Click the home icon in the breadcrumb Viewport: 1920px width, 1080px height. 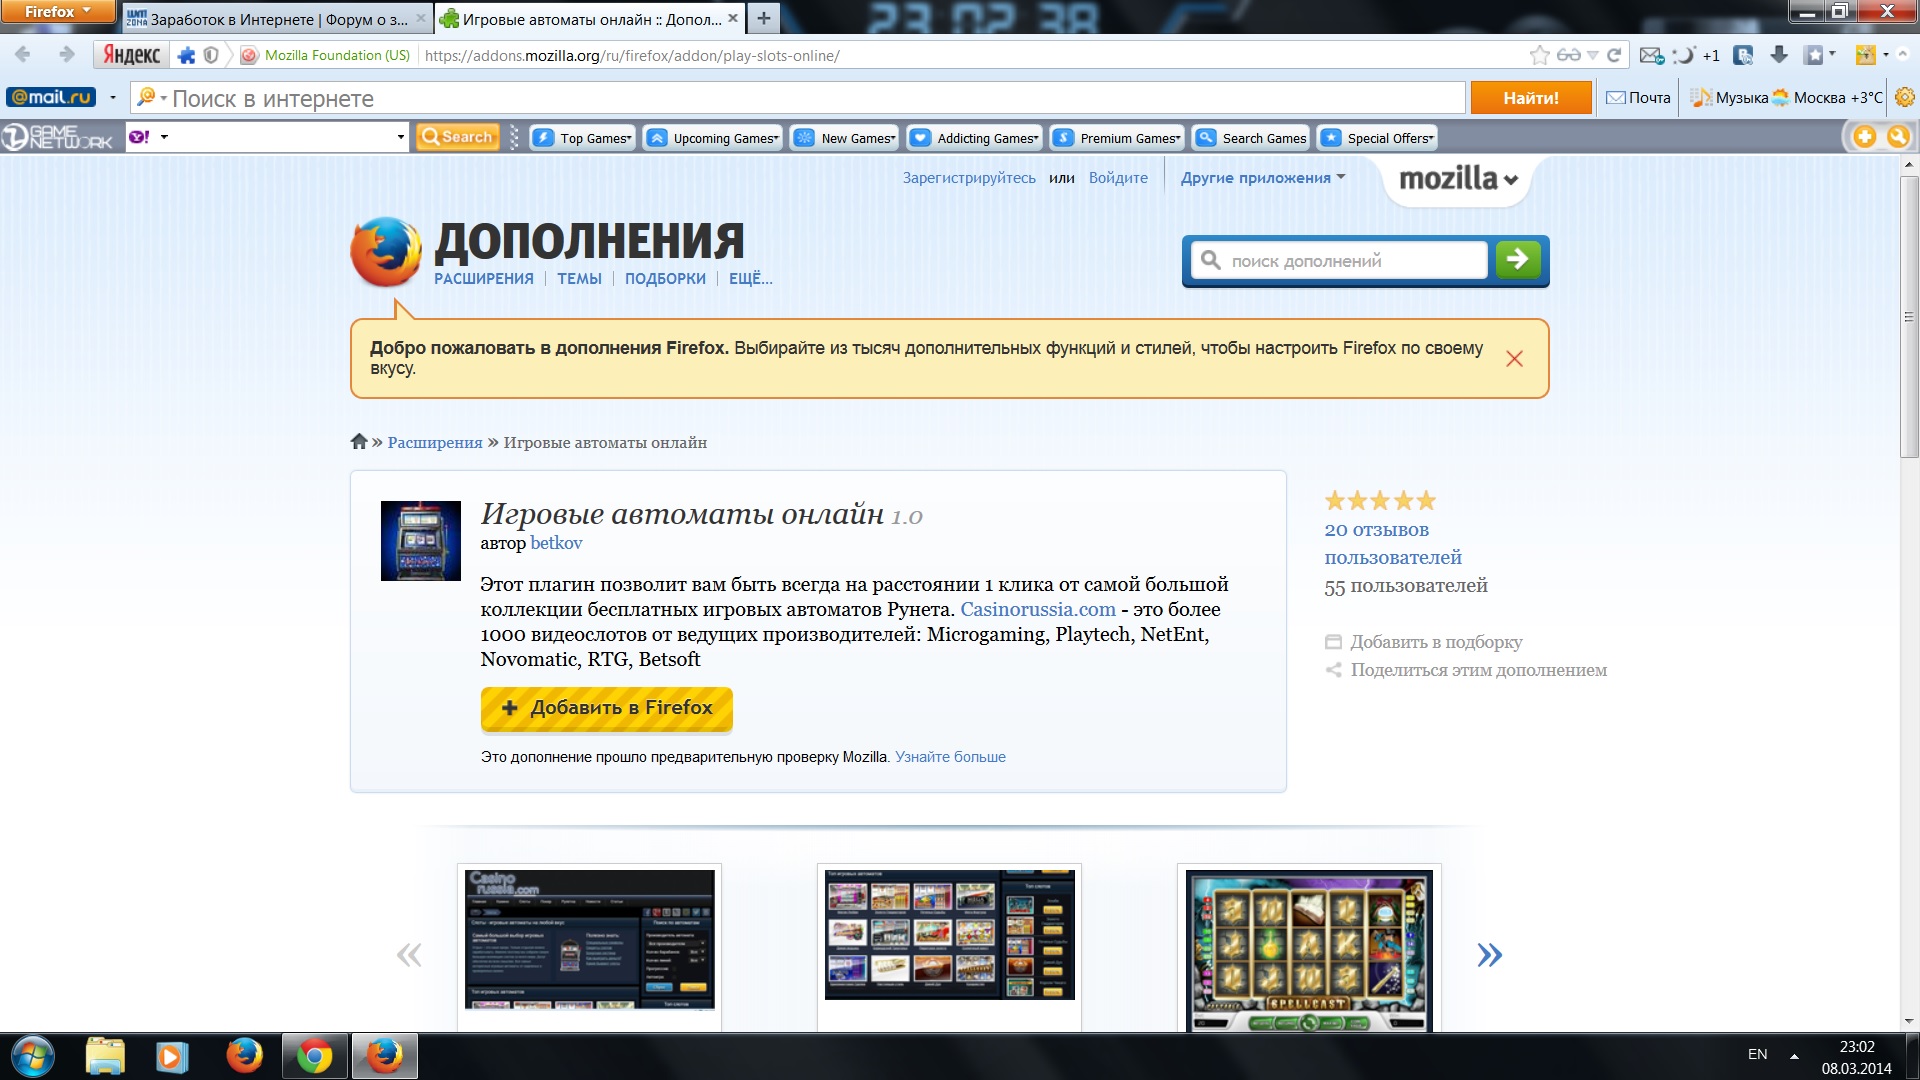pyautogui.click(x=359, y=442)
